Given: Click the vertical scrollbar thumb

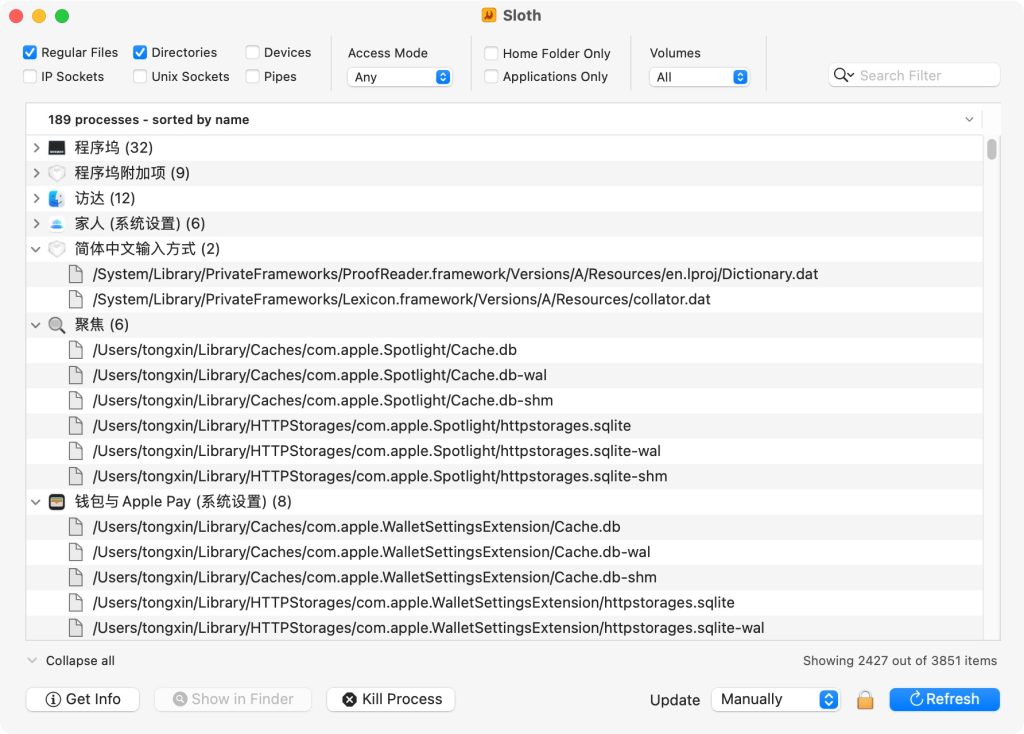Looking at the screenshot, I should [991, 148].
